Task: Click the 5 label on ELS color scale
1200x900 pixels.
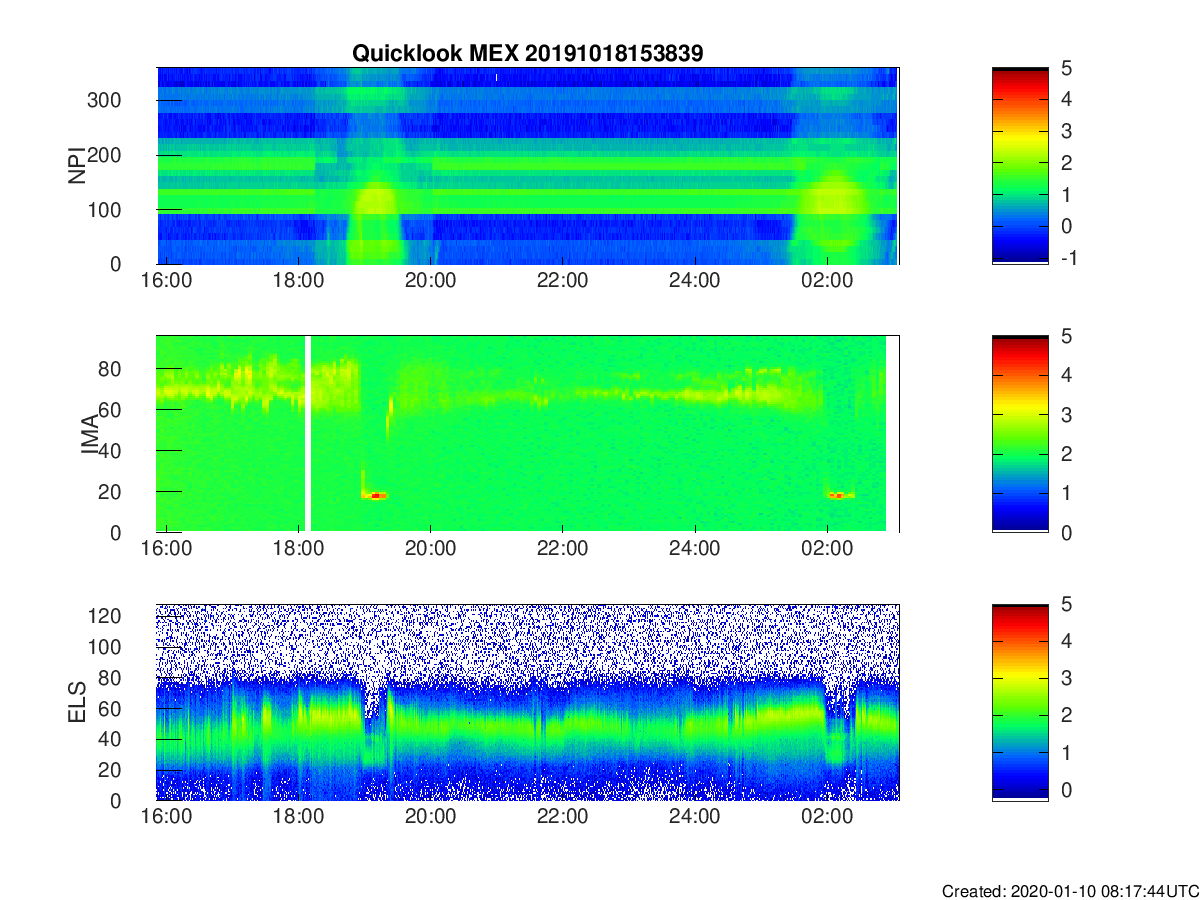Action: [x=1066, y=604]
